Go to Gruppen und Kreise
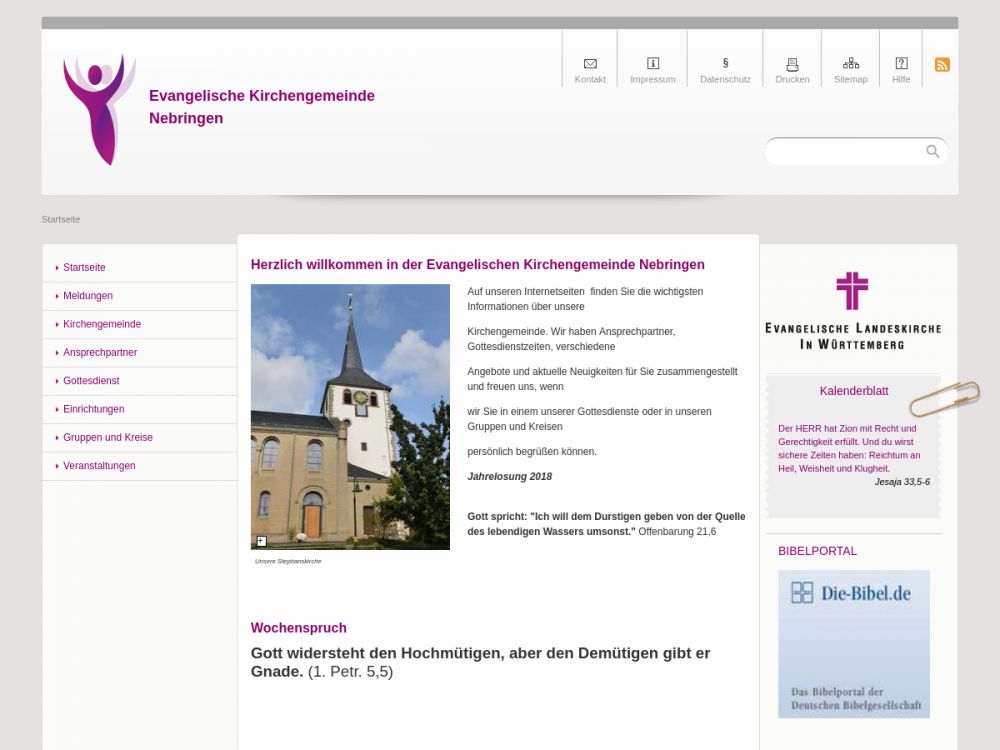Screen dimensions: 1000x750 click(108, 438)
